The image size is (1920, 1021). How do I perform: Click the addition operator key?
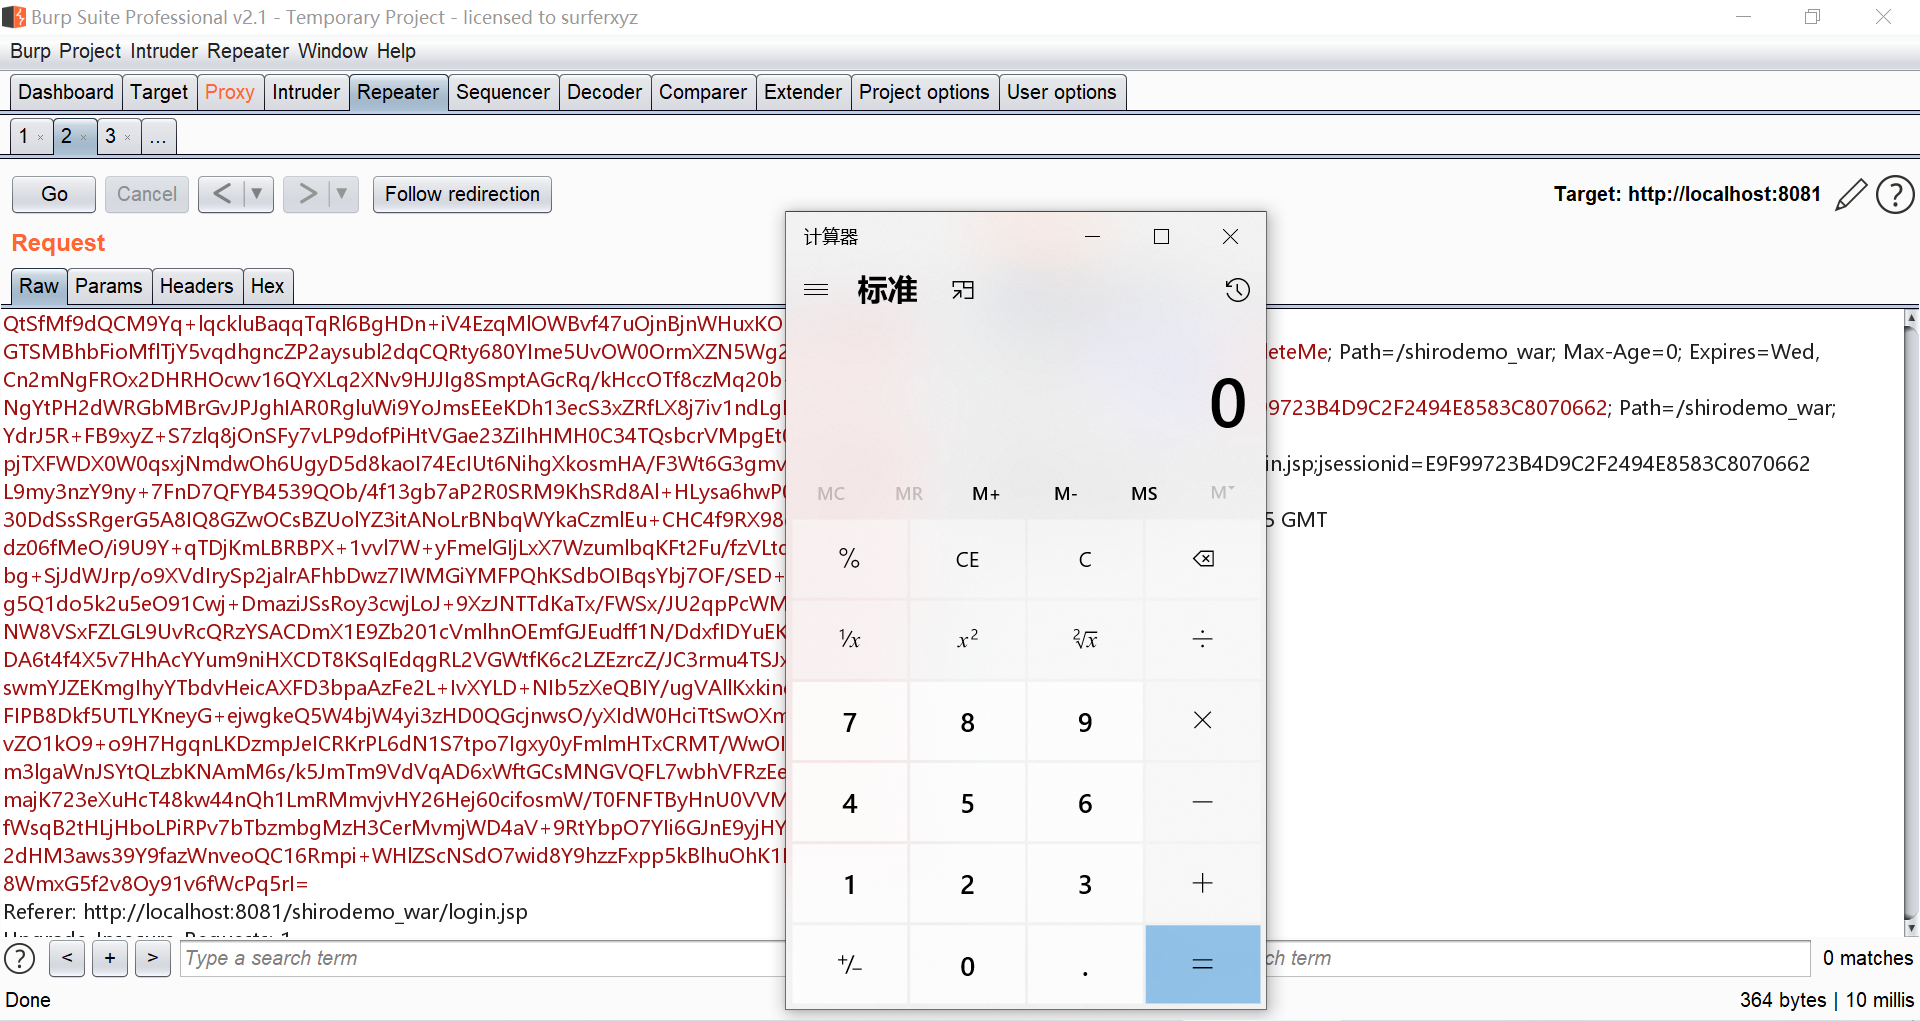(x=1203, y=884)
